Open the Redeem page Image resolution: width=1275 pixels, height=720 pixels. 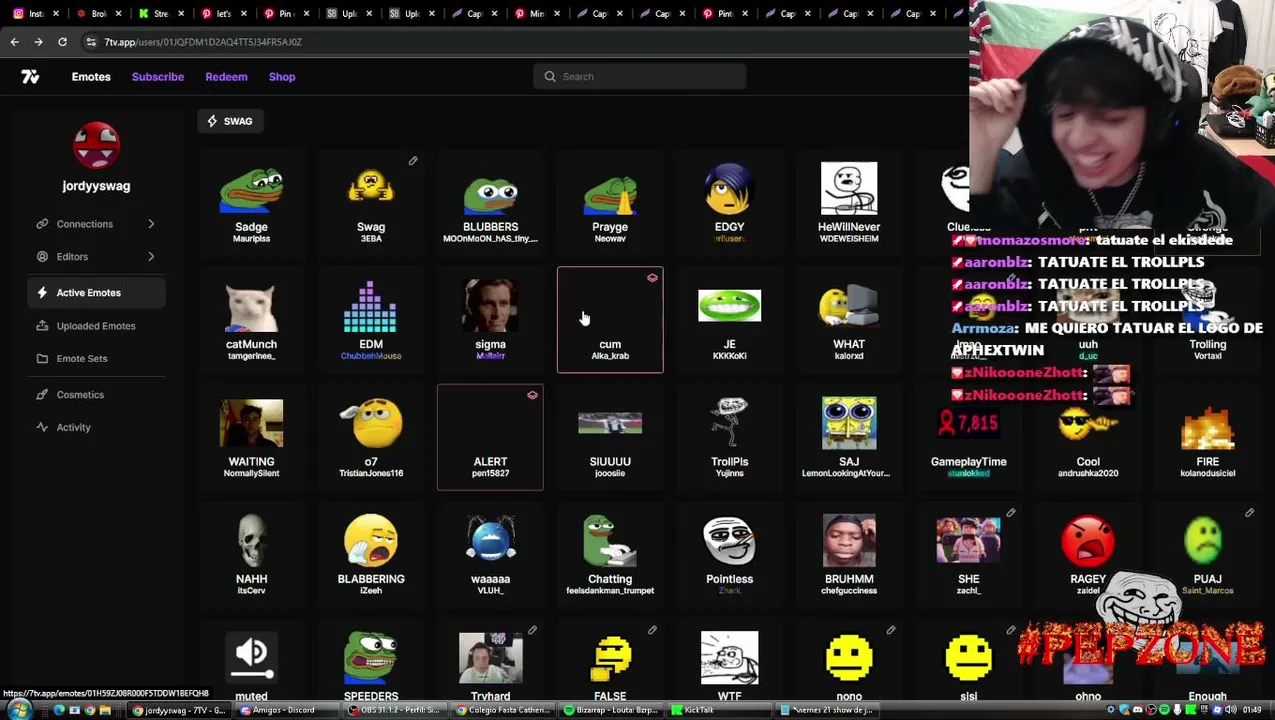pos(226,77)
